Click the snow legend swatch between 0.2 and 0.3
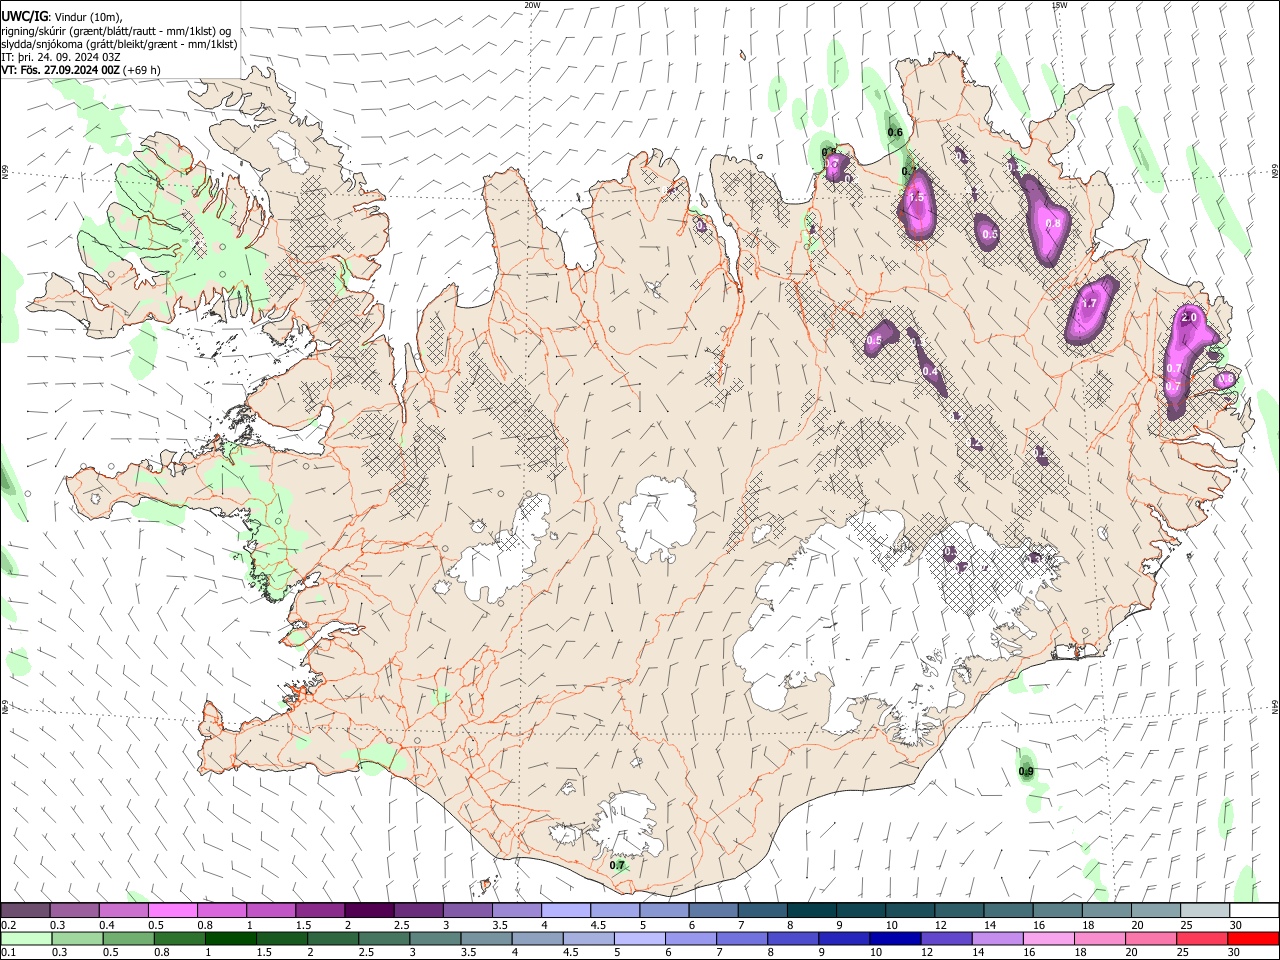The width and height of the screenshot is (1280, 960). pos(26,911)
